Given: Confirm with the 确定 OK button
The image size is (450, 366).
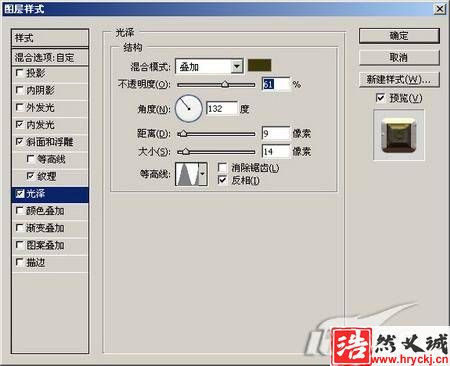Looking at the screenshot, I should 399,36.
